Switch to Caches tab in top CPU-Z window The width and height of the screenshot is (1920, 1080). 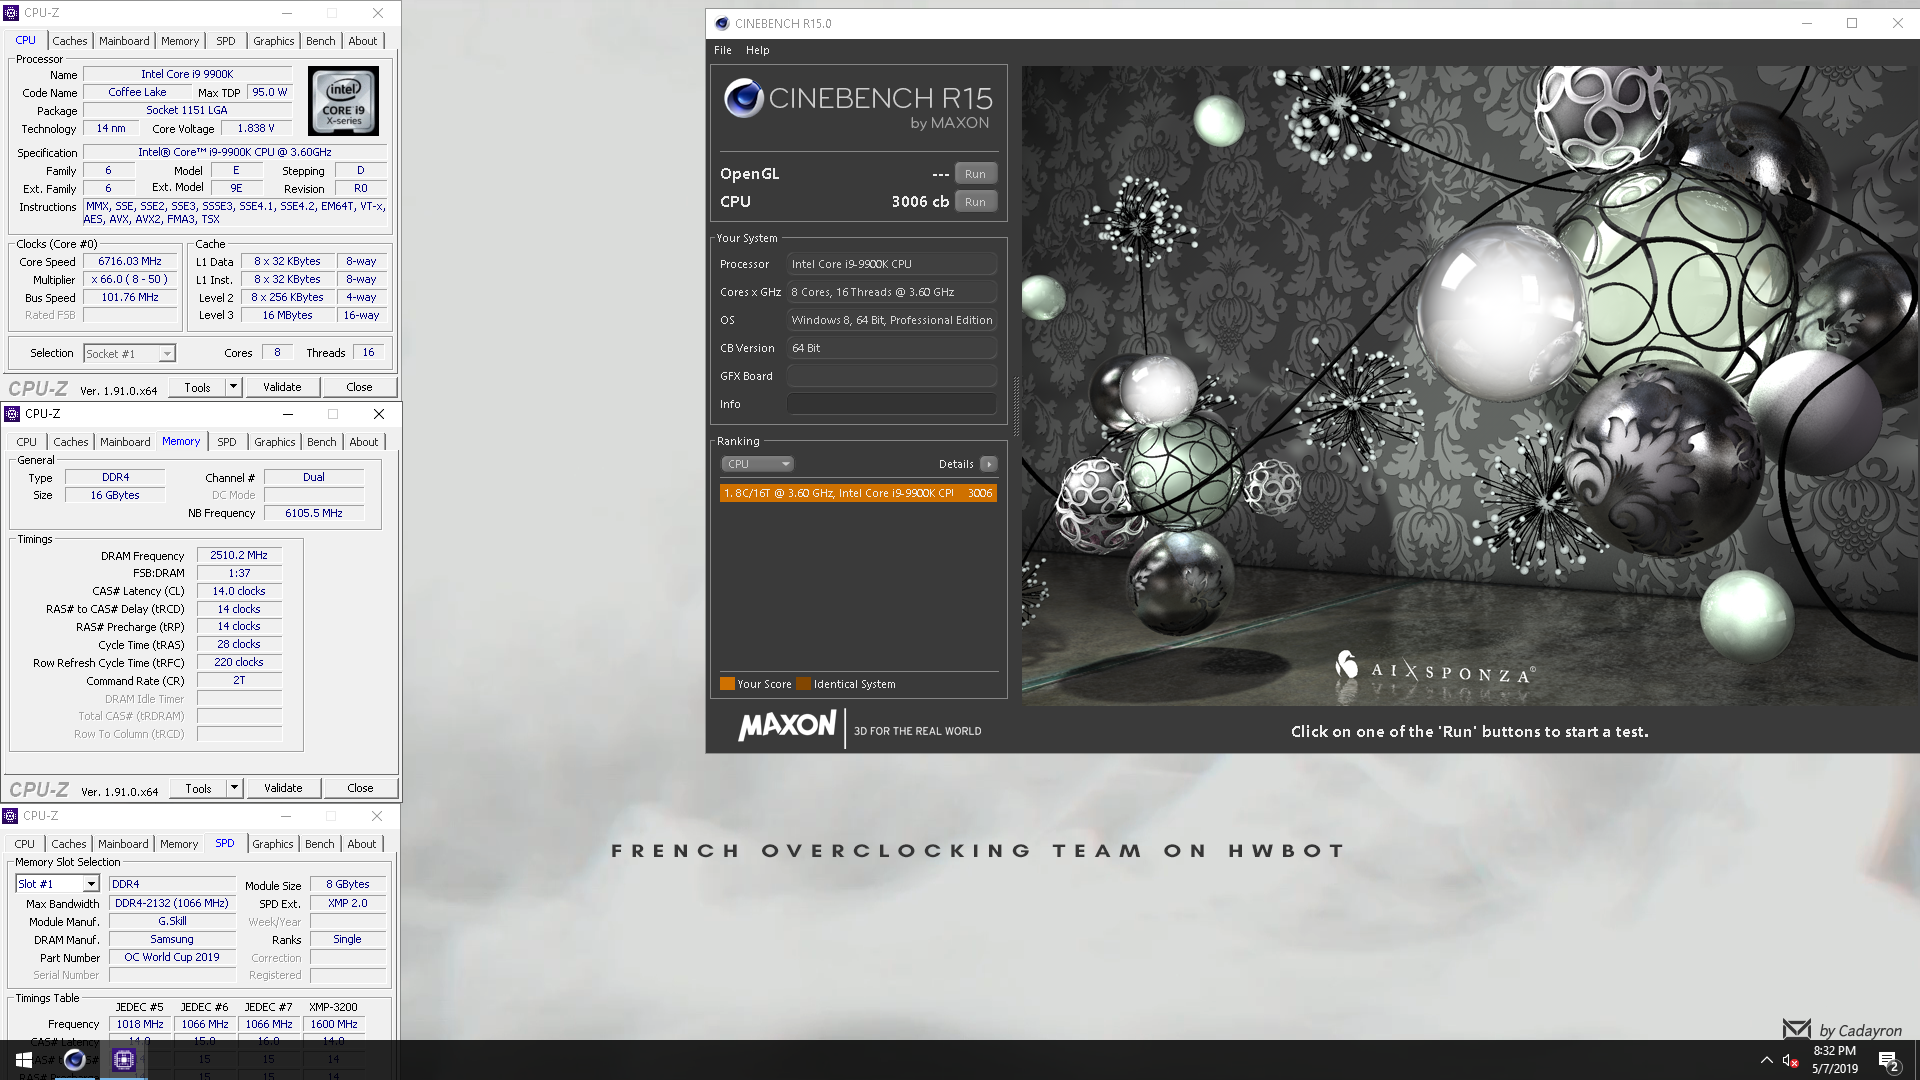click(x=70, y=41)
